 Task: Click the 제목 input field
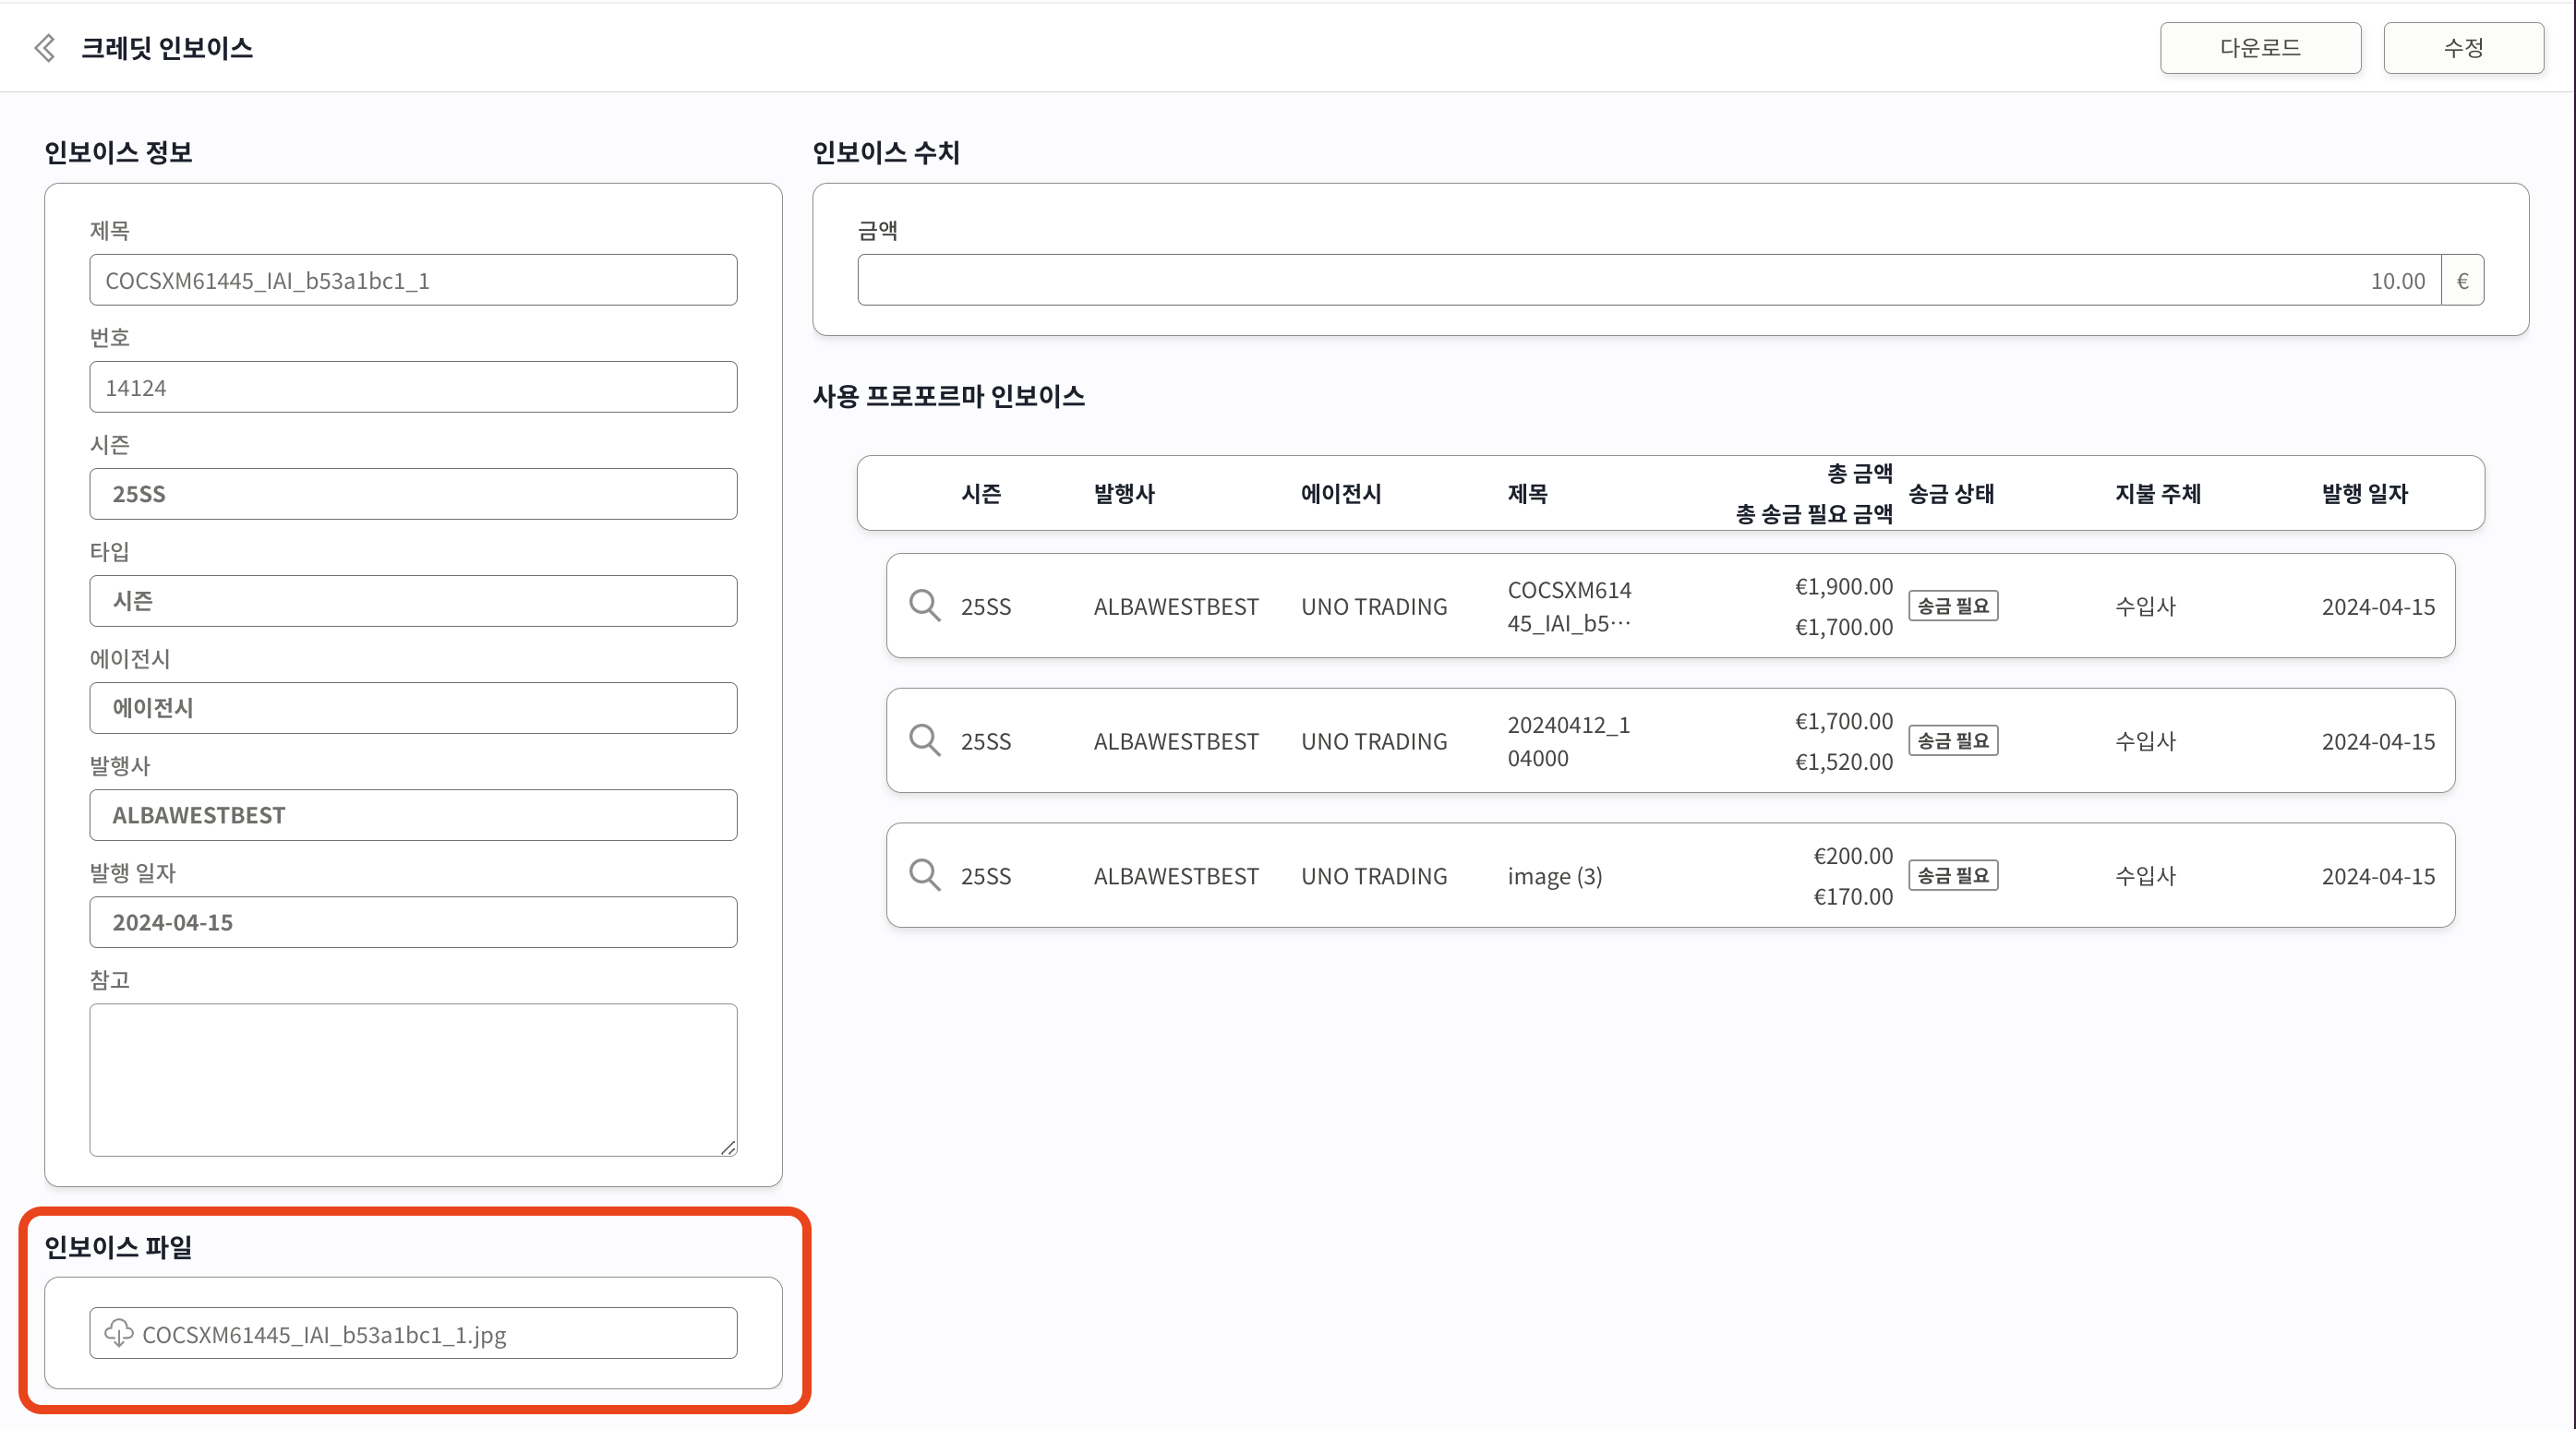pyautogui.click(x=413, y=281)
